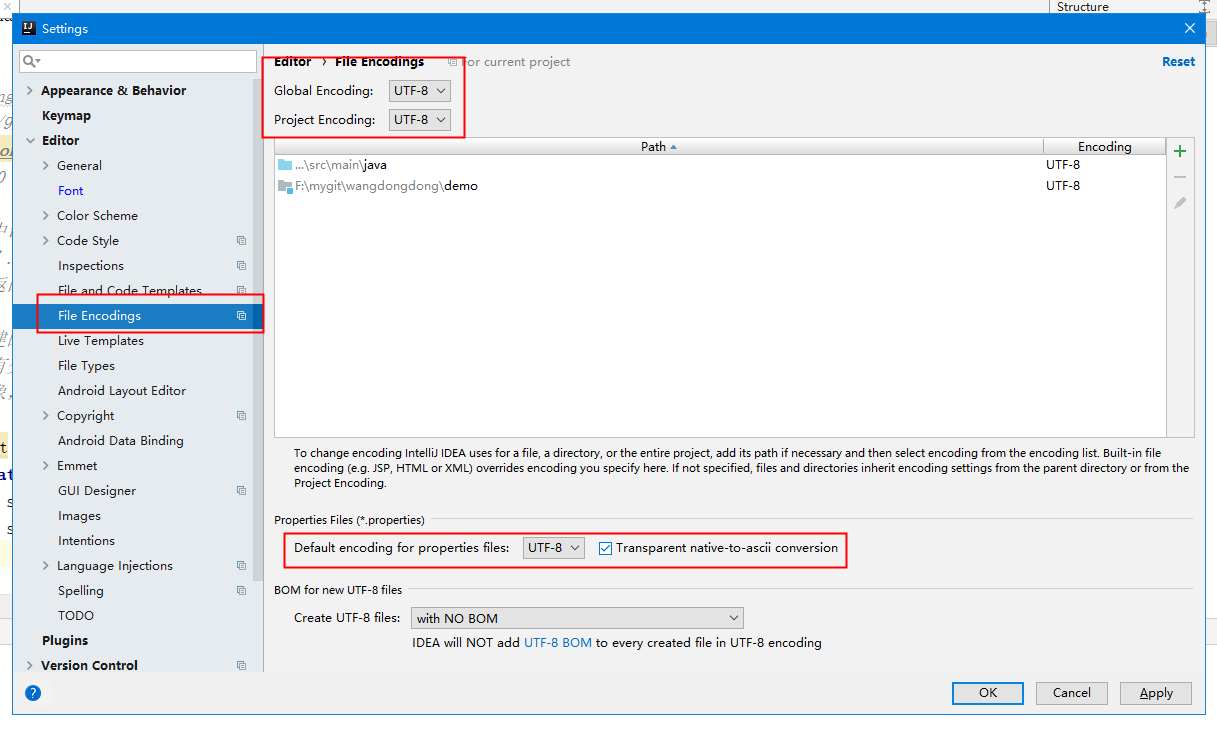The width and height of the screenshot is (1217, 742).
Task: Click UTF-8 encoding cell of demo row
Action: pos(1063,186)
